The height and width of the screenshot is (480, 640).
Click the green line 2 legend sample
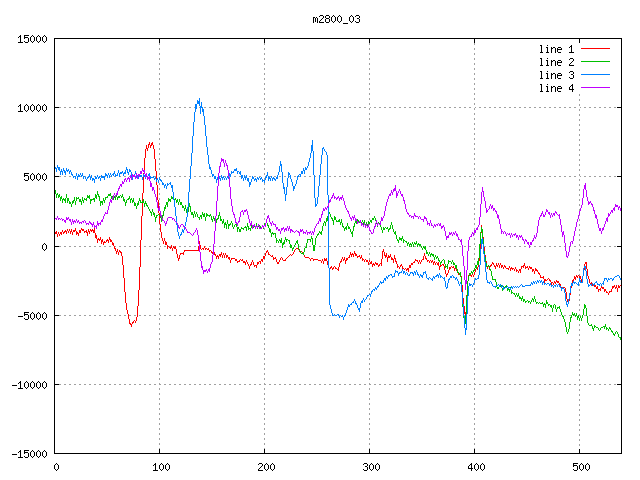595,62
